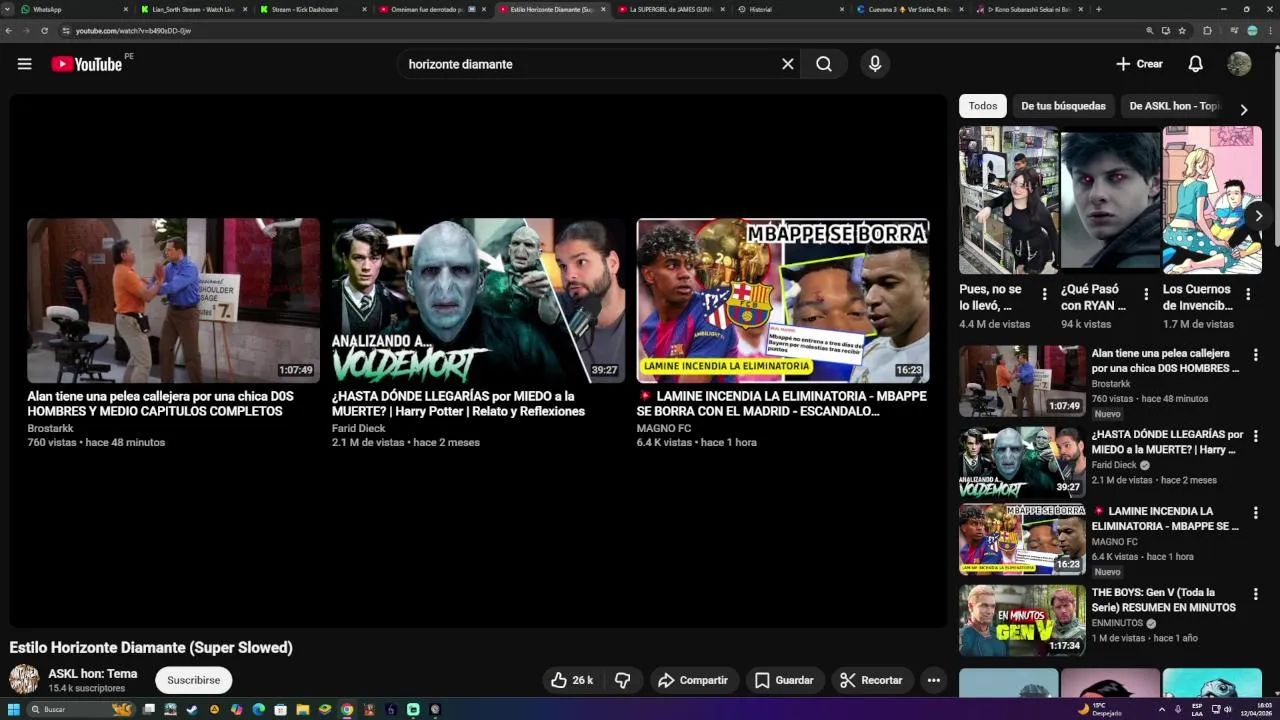Open Chrome three-dot menu

tap(1270, 31)
